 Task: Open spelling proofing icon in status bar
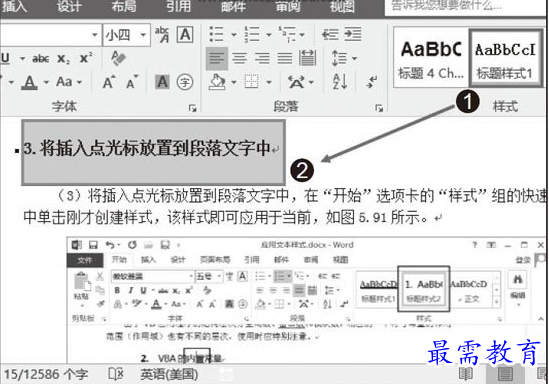(x=116, y=374)
